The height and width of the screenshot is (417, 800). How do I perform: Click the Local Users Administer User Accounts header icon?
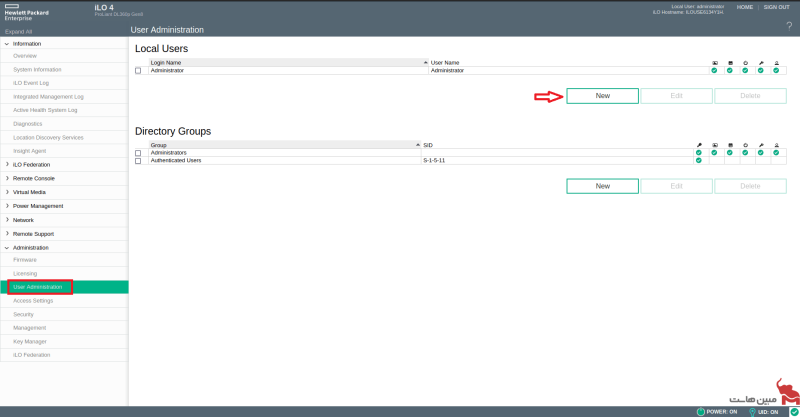click(x=776, y=63)
